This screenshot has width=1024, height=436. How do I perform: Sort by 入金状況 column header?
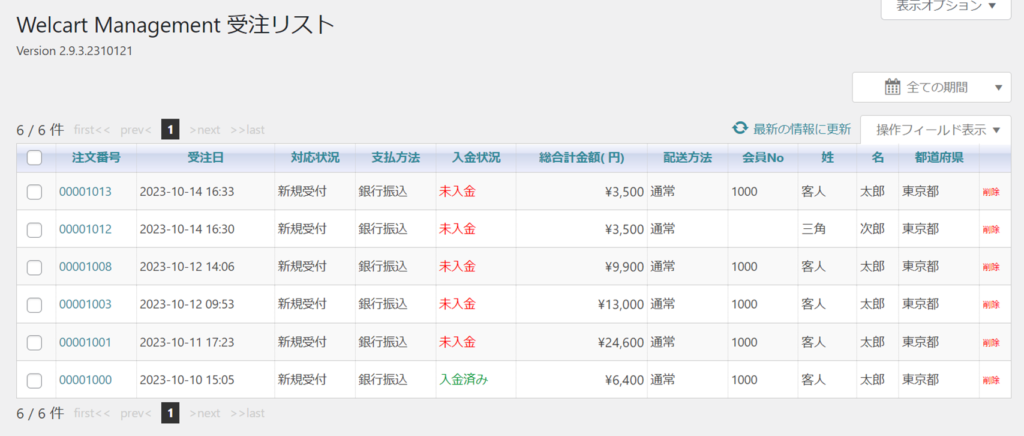475,157
